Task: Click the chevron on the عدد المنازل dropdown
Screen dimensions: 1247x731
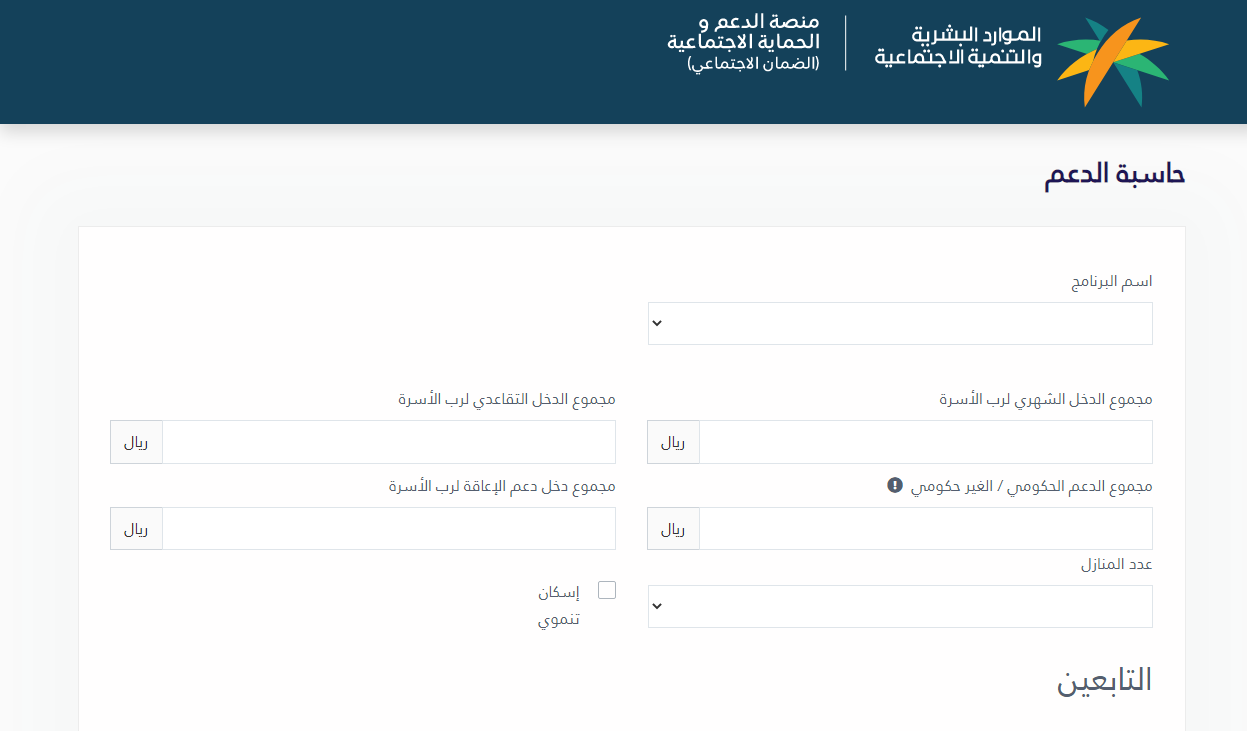Action: 657,606
